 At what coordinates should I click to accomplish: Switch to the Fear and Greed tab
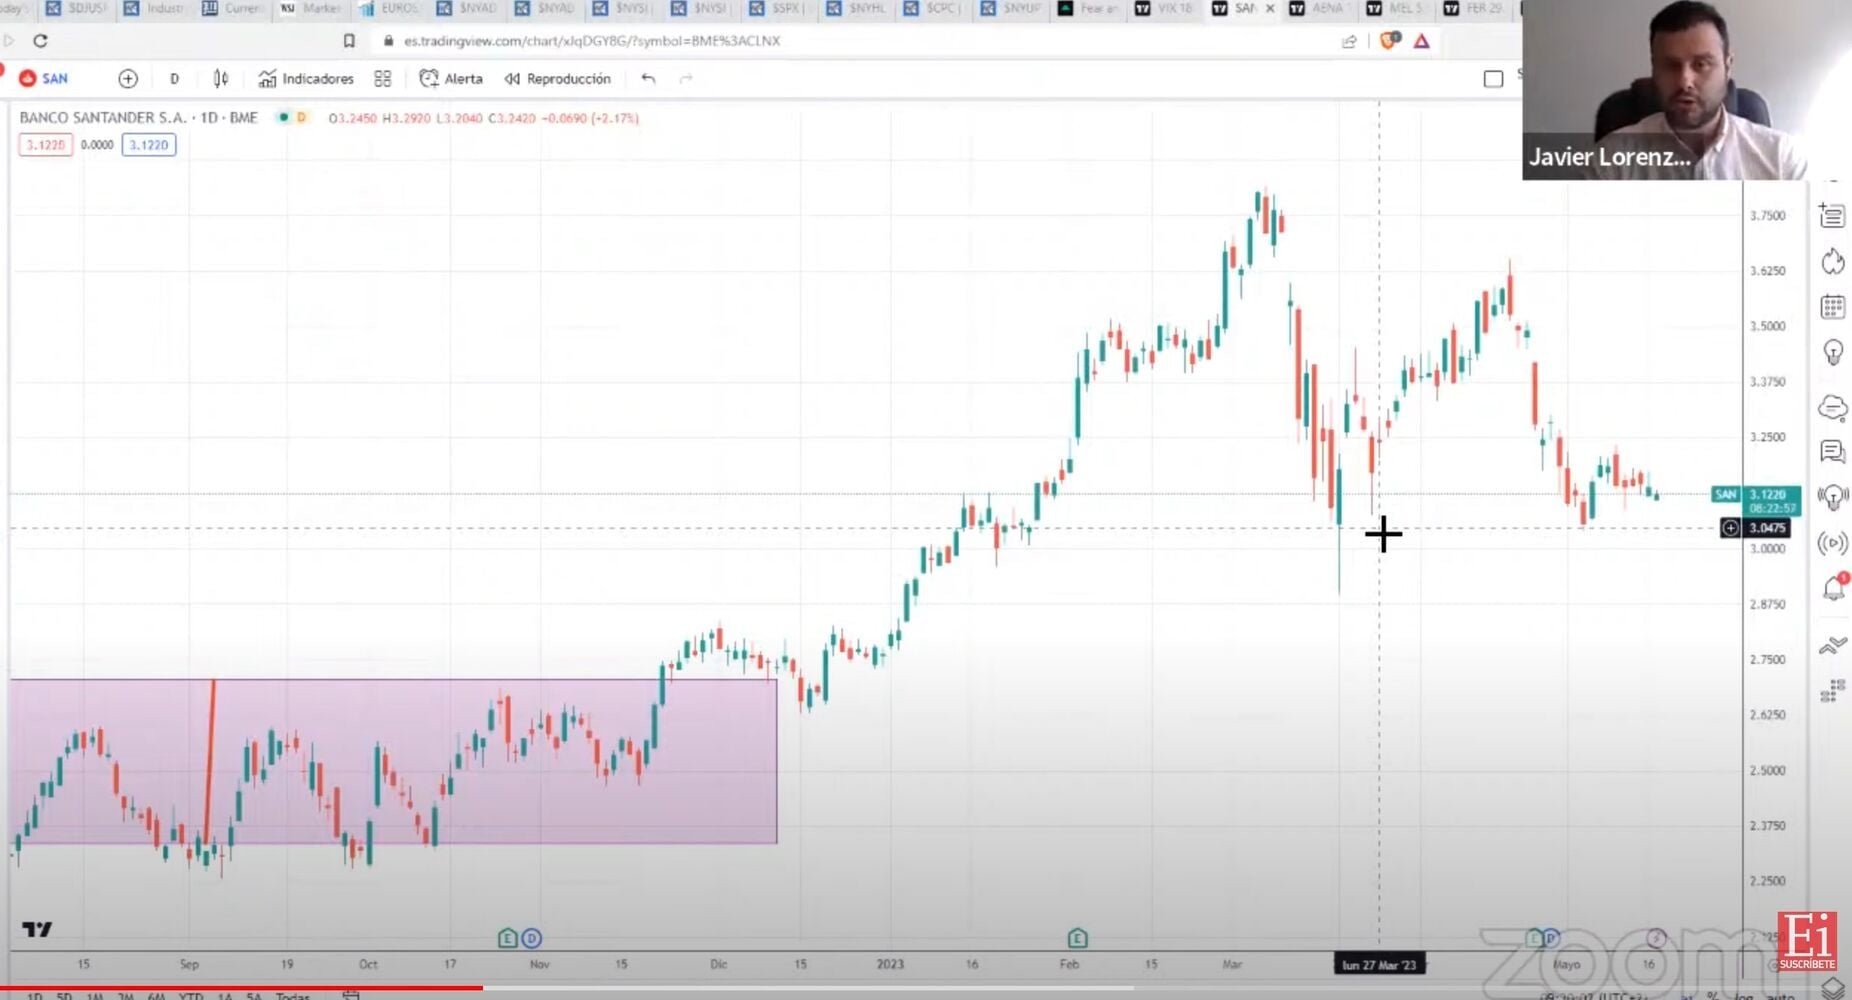[x=1088, y=8]
